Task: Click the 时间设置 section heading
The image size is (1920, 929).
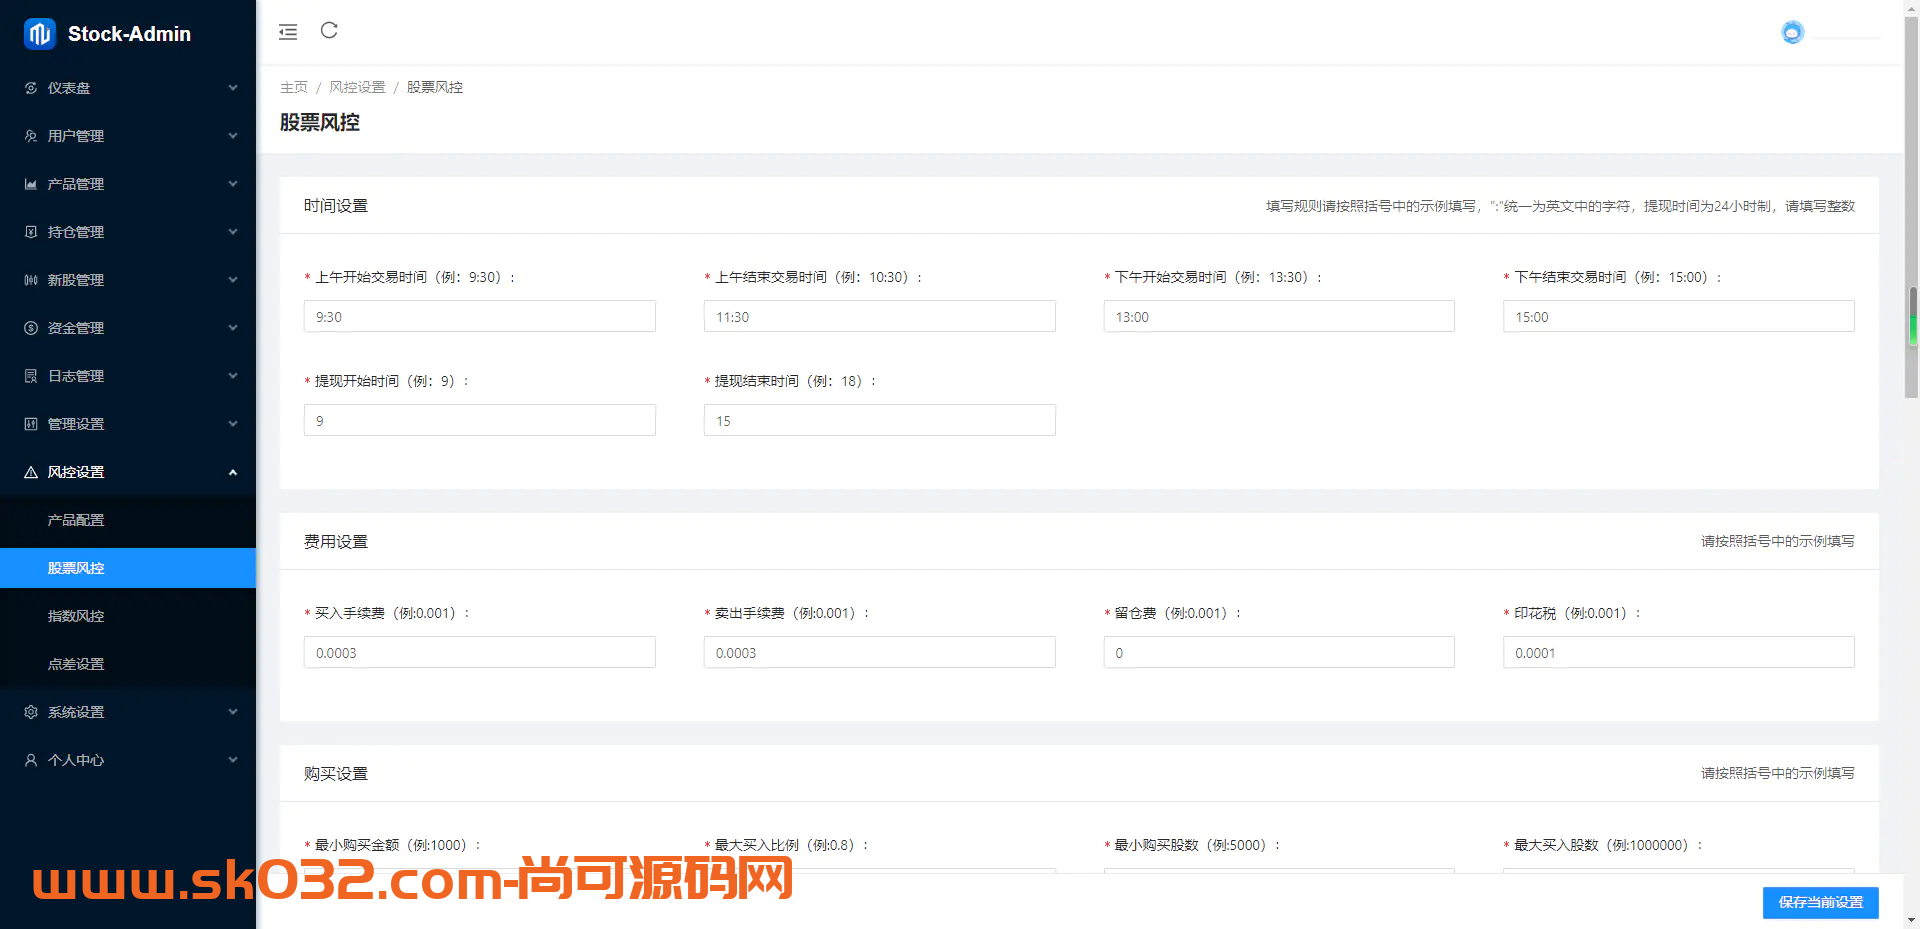Action: [336, 206]
